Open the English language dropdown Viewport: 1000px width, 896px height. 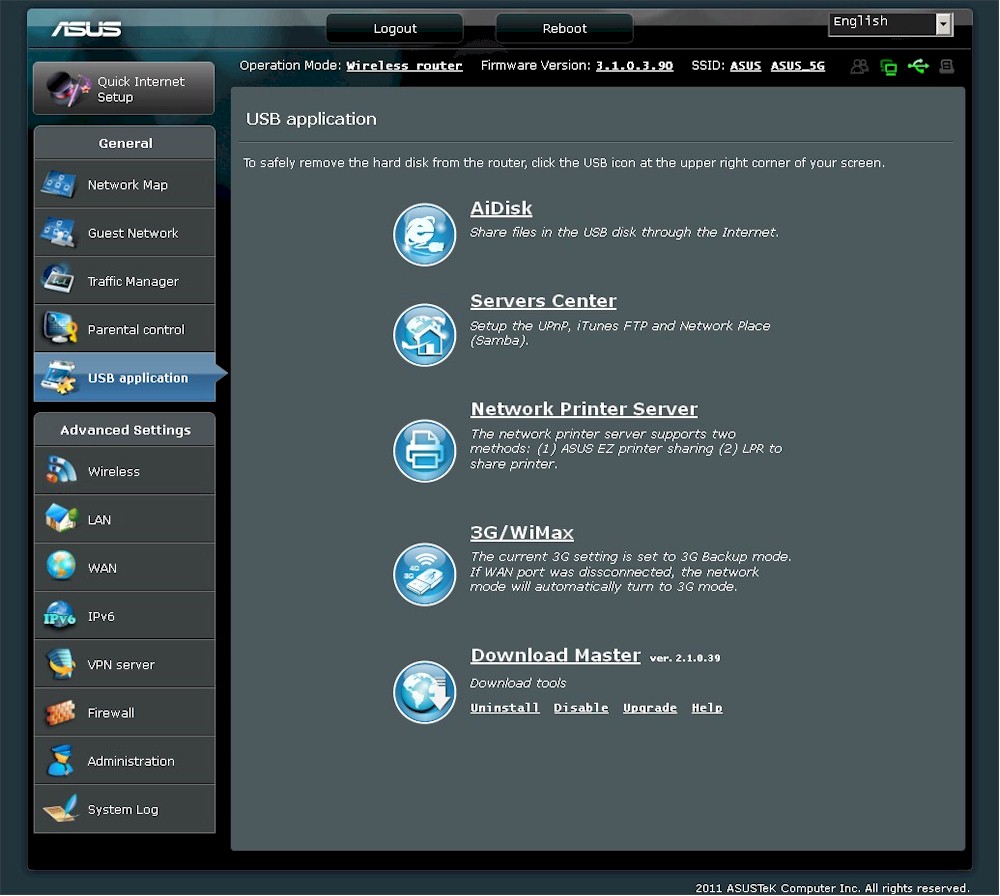890,24
